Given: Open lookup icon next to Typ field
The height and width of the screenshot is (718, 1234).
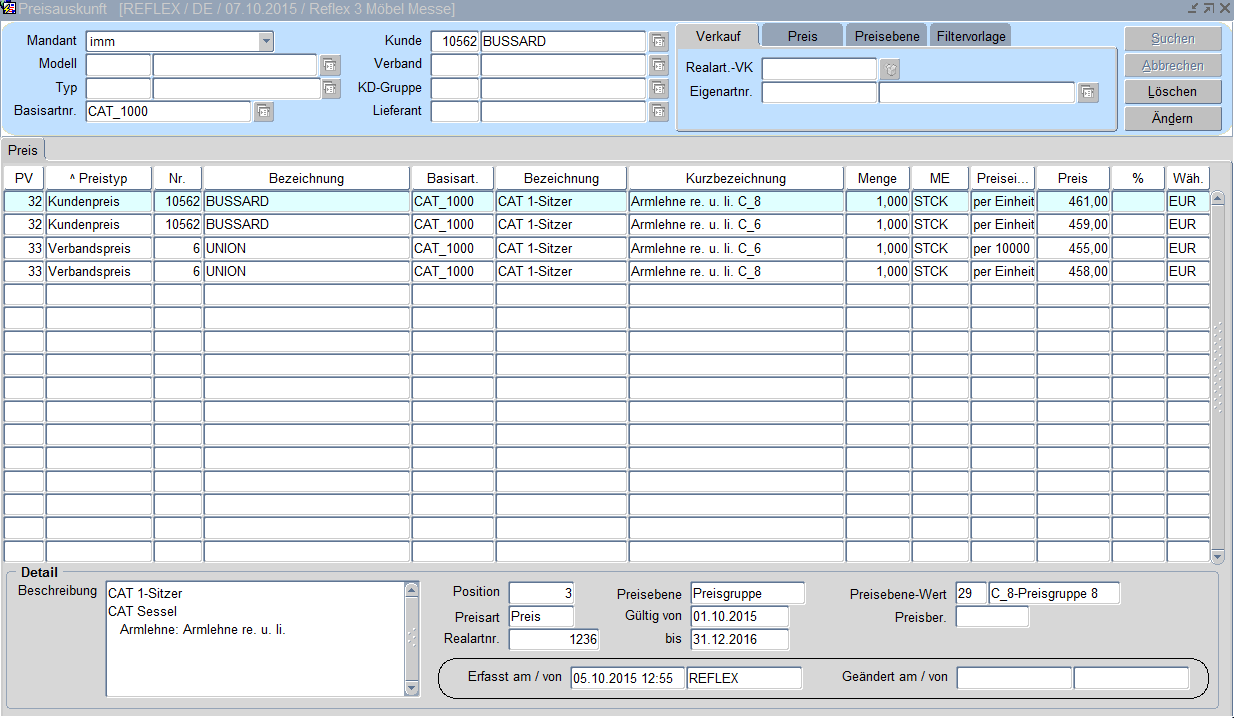Looking at the screenshot, I should (330, 88).
